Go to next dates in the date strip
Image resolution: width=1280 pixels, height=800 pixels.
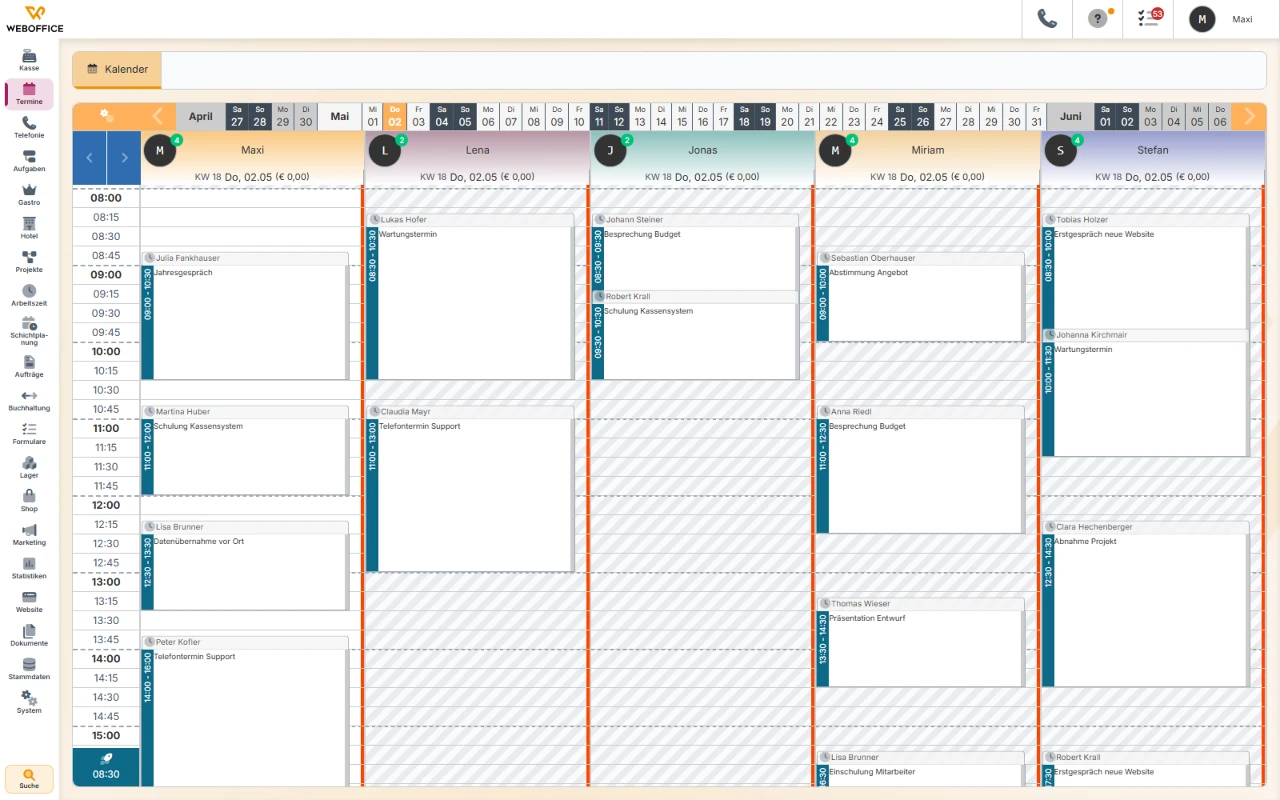[x=1249, y=116]
